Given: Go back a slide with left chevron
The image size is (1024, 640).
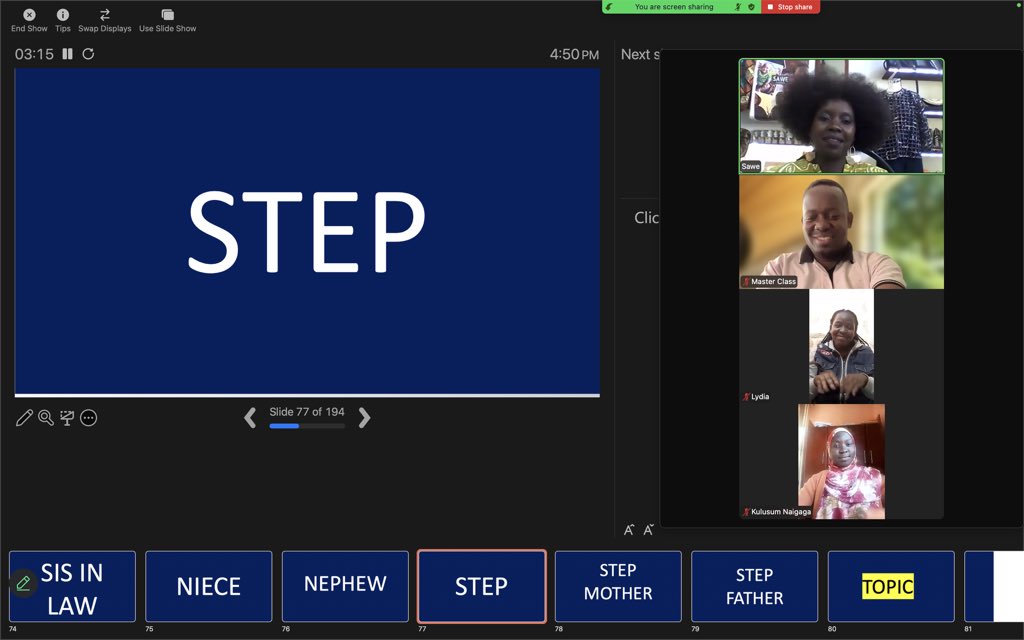Looking at the screenshot, I should click(250, 417).
